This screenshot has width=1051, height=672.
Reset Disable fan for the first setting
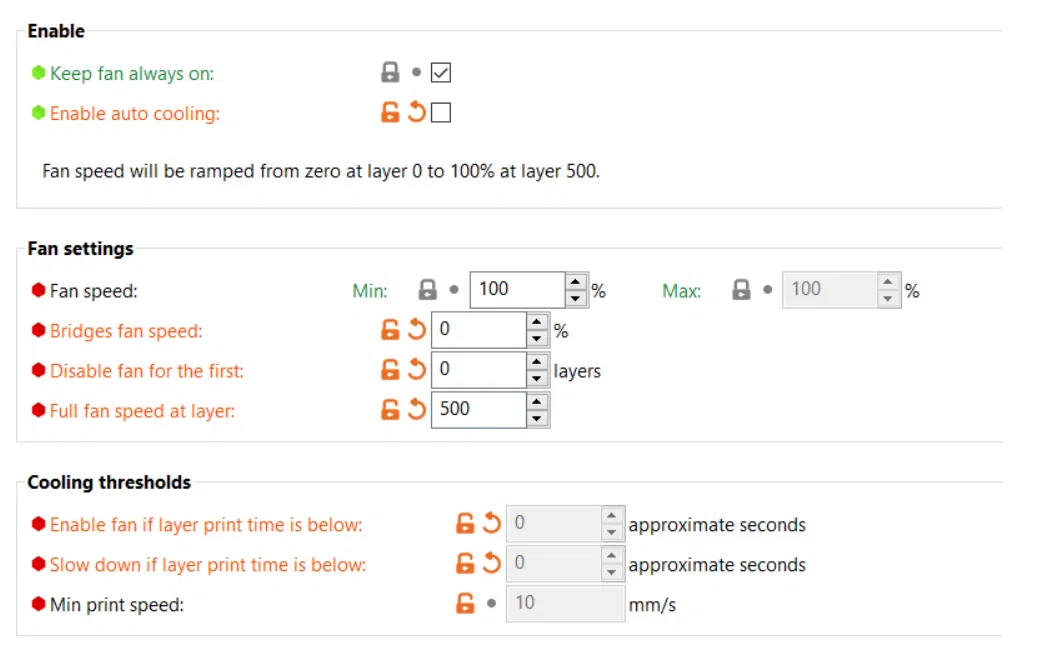(416, 370)
